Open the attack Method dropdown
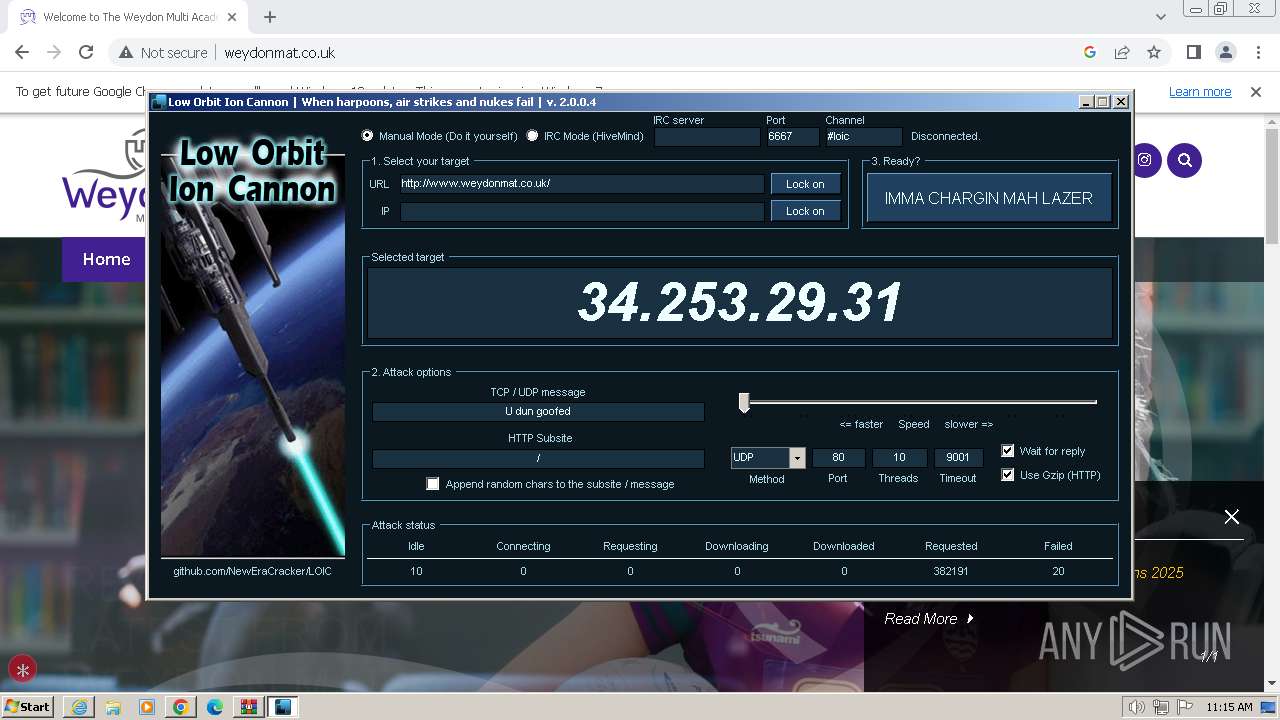Image resolution: width=1280 pixels, height=720 pixels. pyautogui.click(x=797, y=458)
